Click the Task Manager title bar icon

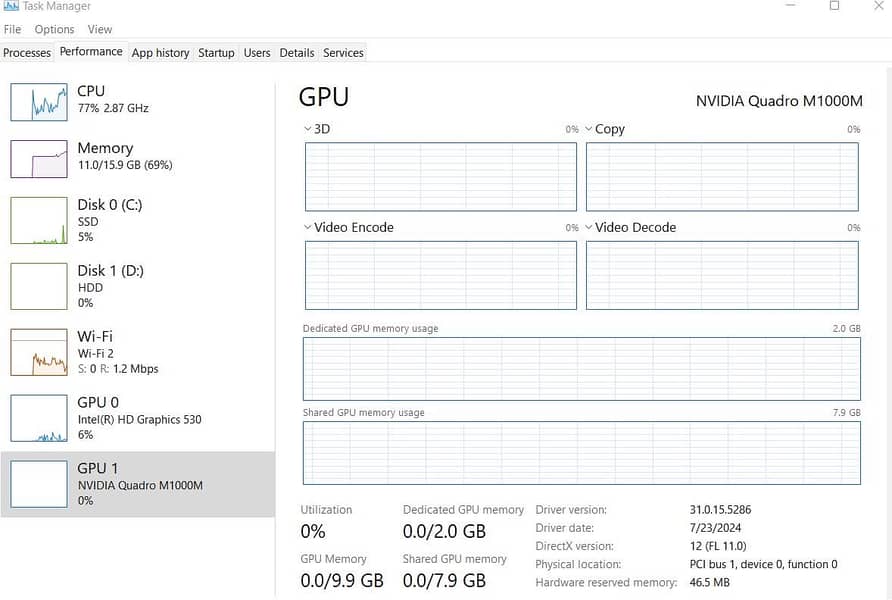[10, 6]
